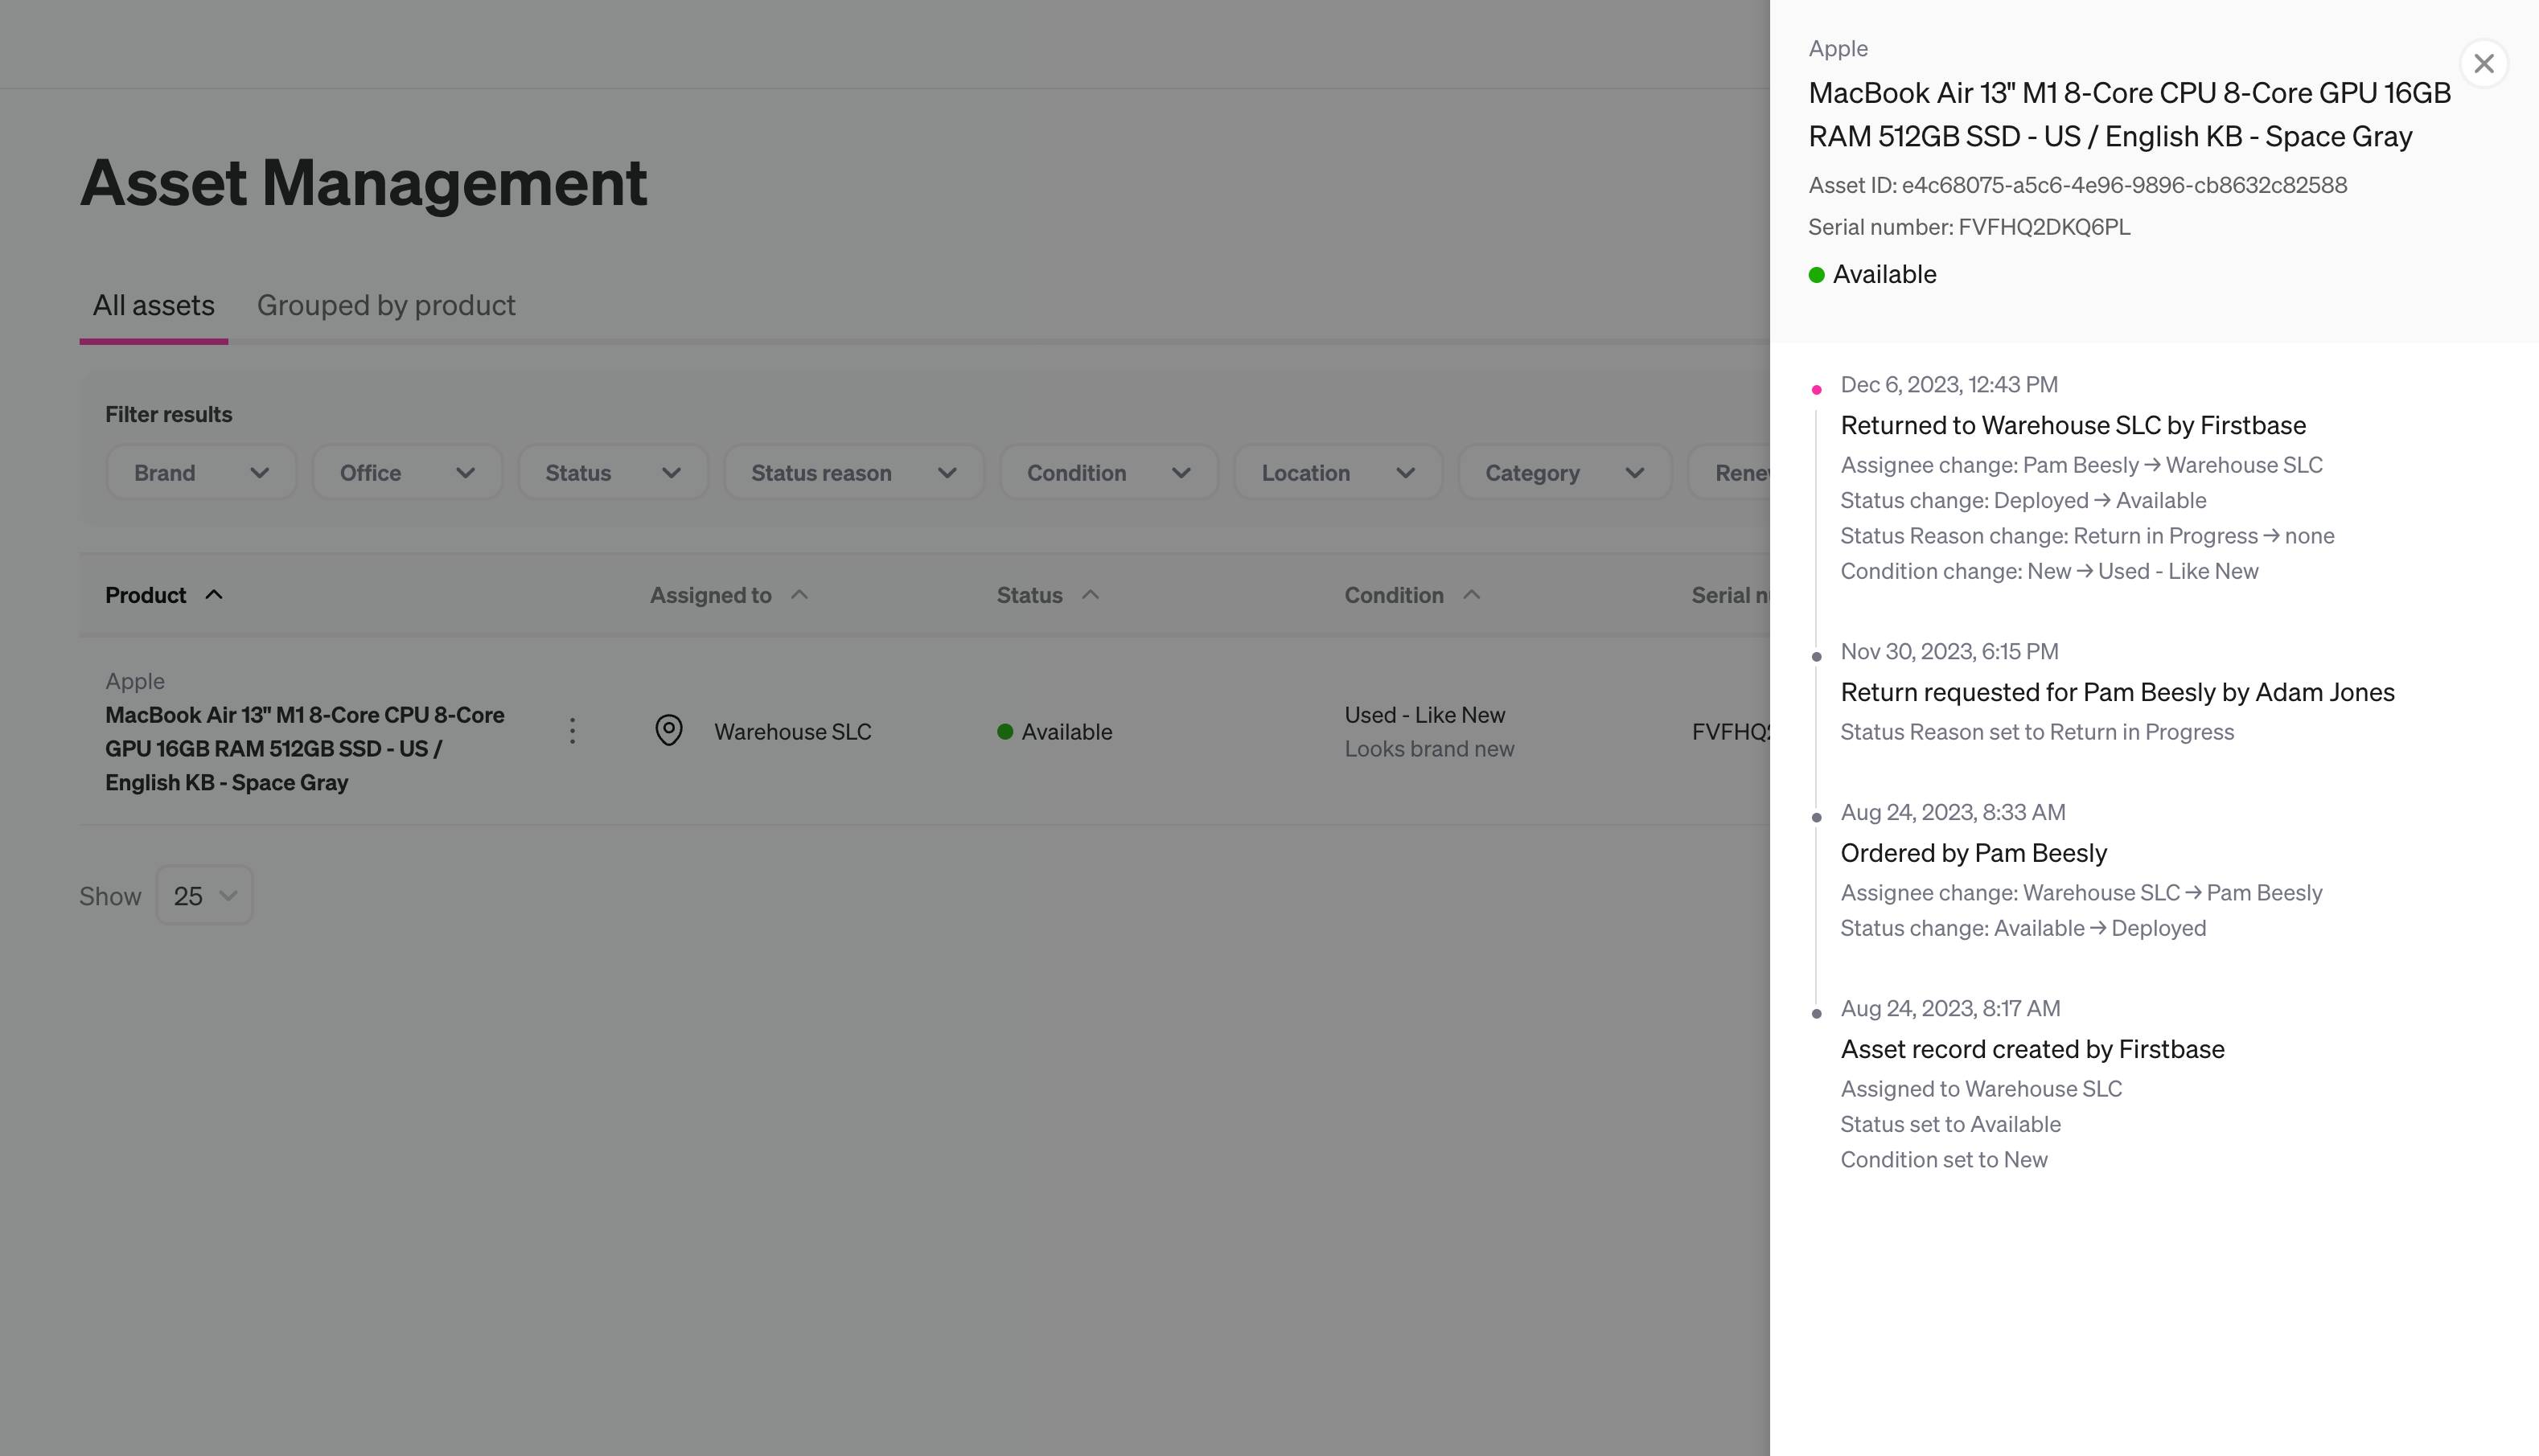Click 'Dec 6, 2023, 12:43 PM' timestamp
This screenshot has height=1456, width=2539.
point(1949,385)
